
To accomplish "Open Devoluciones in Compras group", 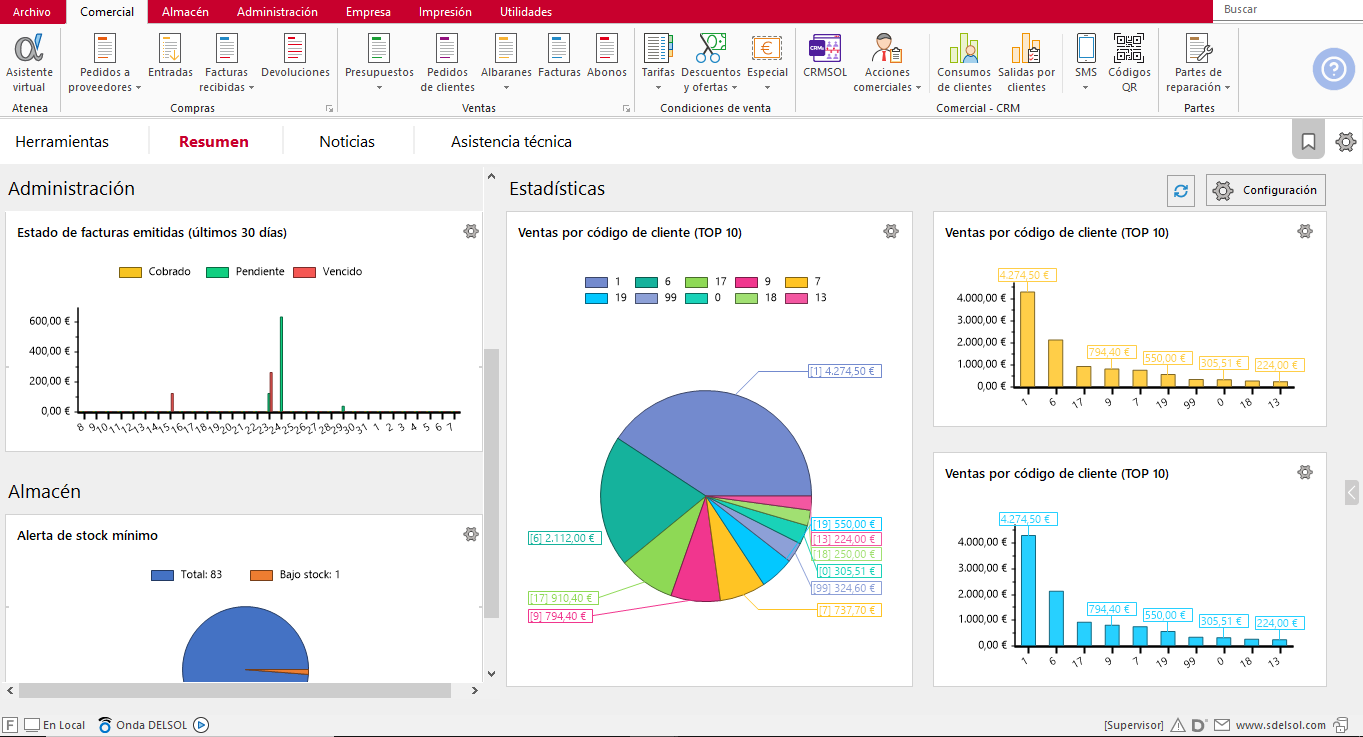I will click(x=295, y=57).
